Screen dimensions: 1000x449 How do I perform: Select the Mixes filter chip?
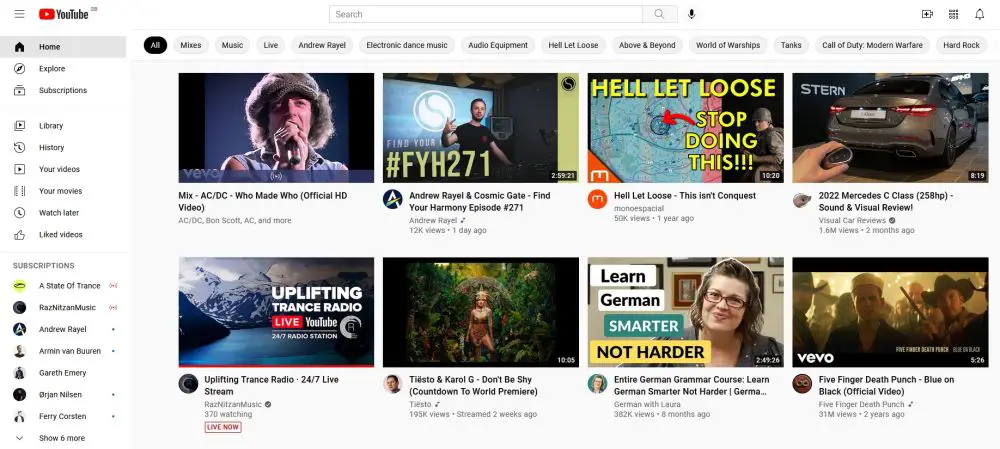click(191, 45)
